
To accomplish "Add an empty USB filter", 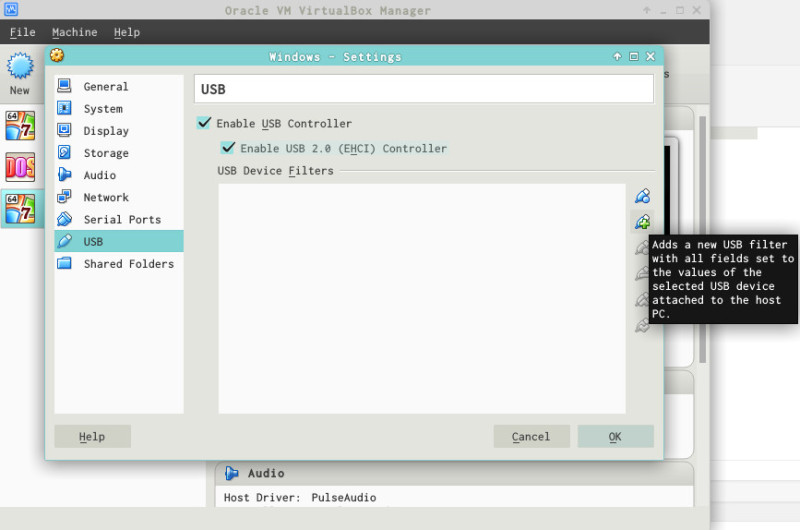I will coord(642,196).
